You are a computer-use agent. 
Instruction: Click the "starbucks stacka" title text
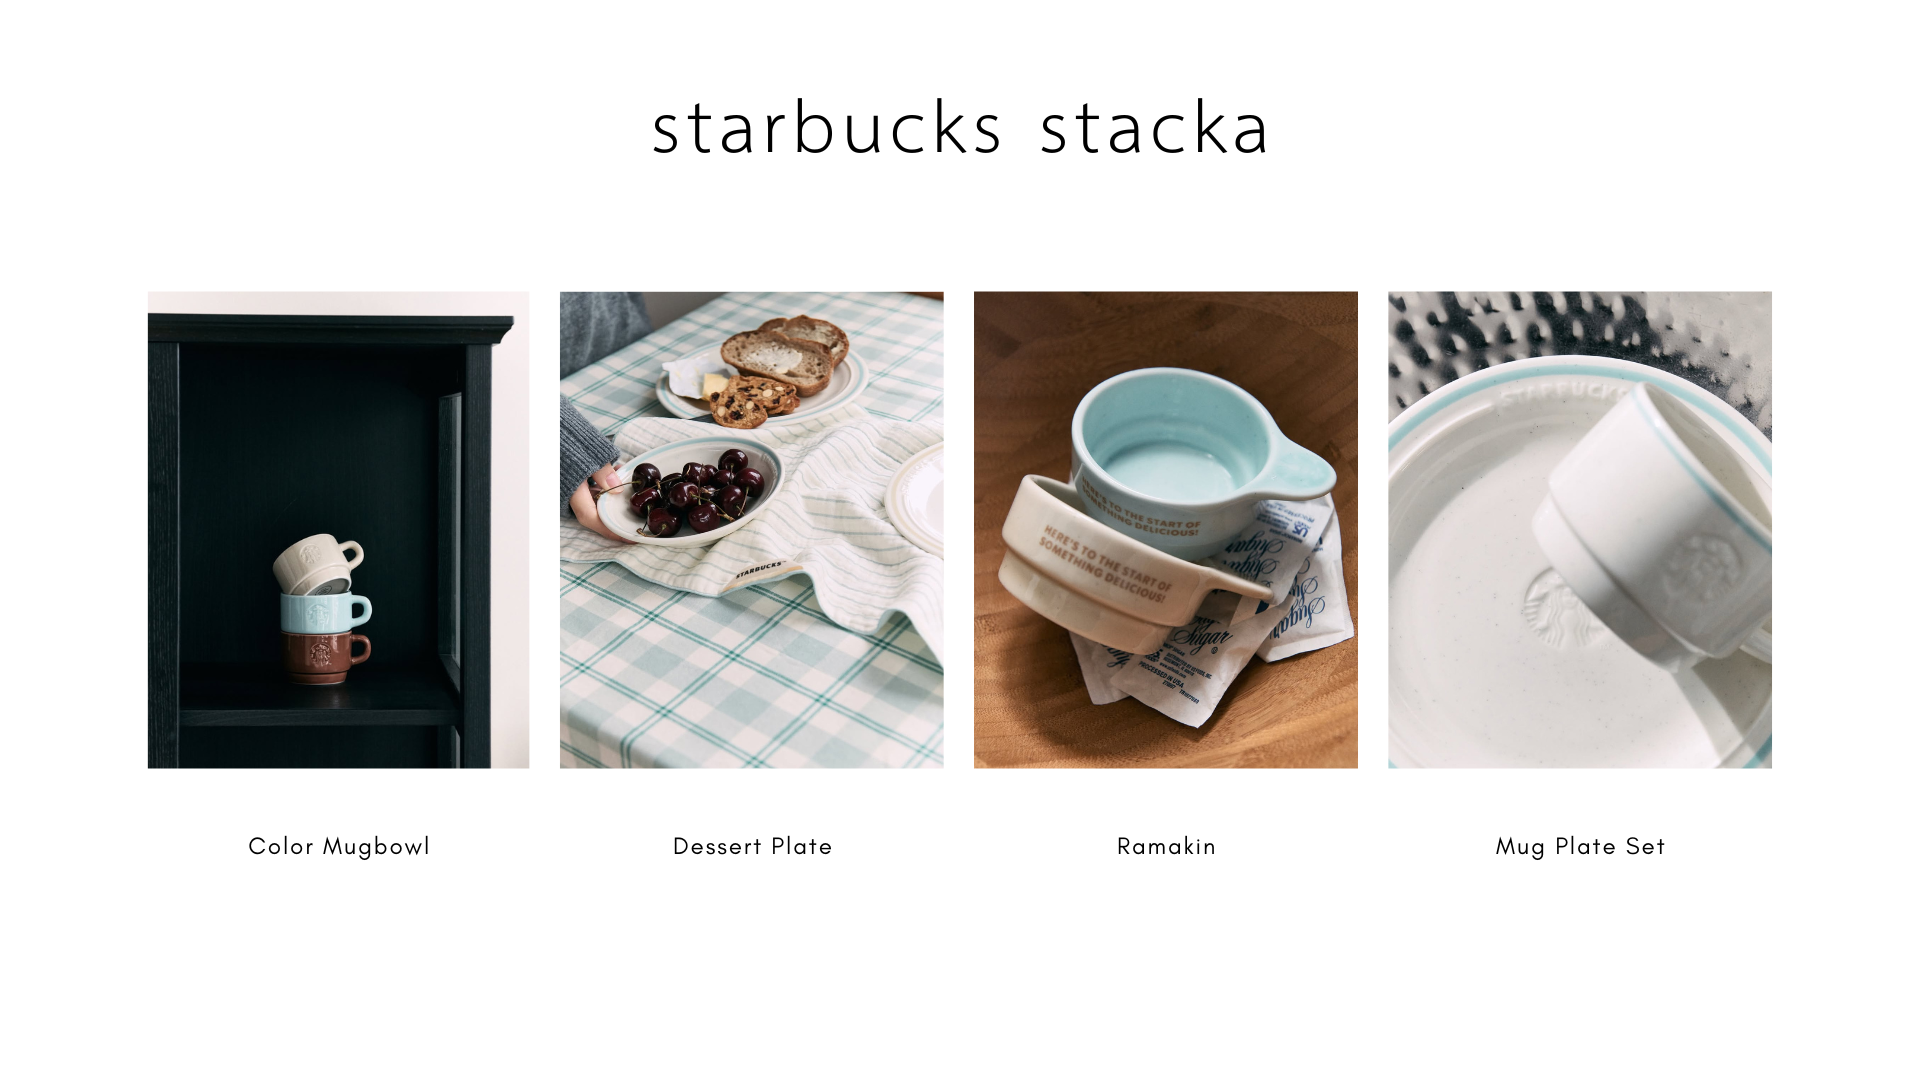click(x=960, y=128)
